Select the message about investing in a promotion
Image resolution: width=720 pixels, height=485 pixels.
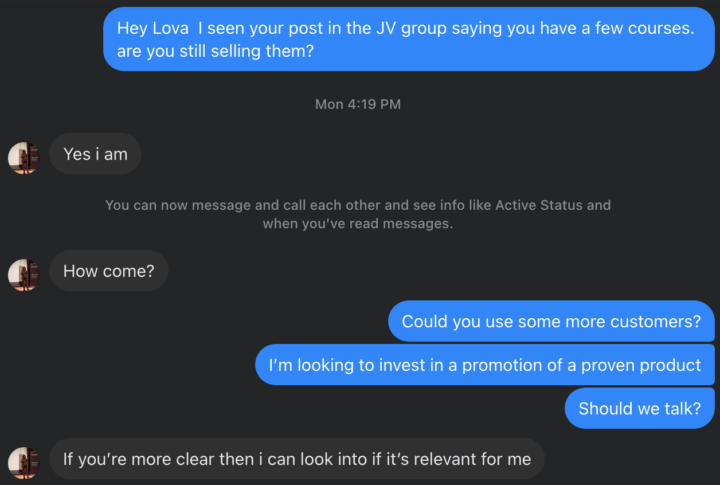[485, 365]
